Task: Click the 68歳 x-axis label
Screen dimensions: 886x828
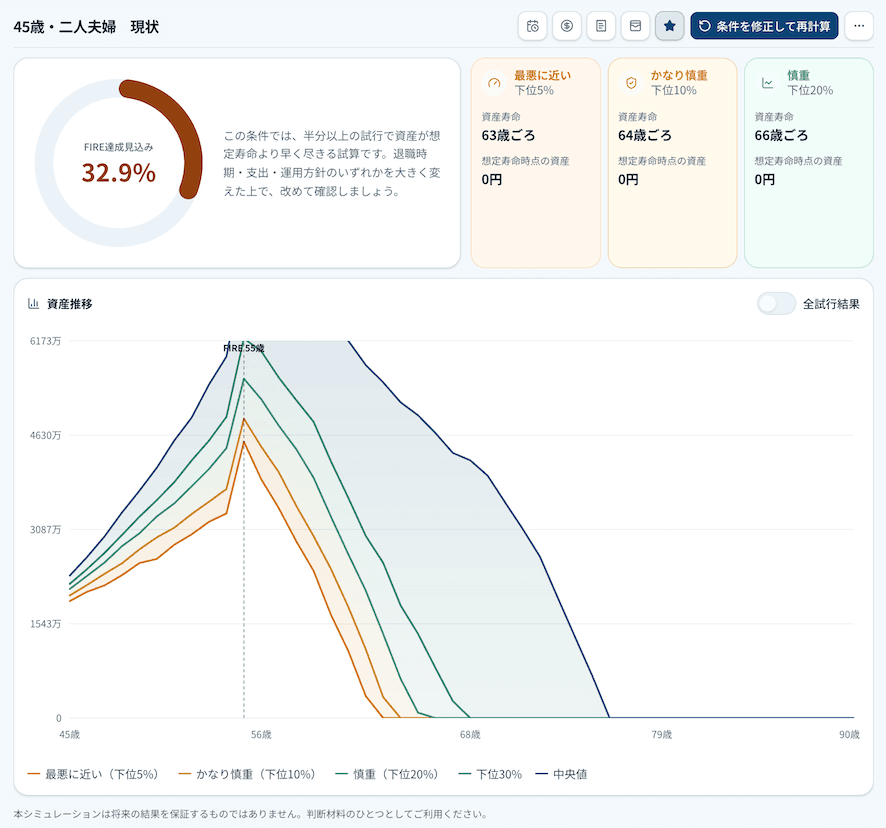Action: point(470,734)
